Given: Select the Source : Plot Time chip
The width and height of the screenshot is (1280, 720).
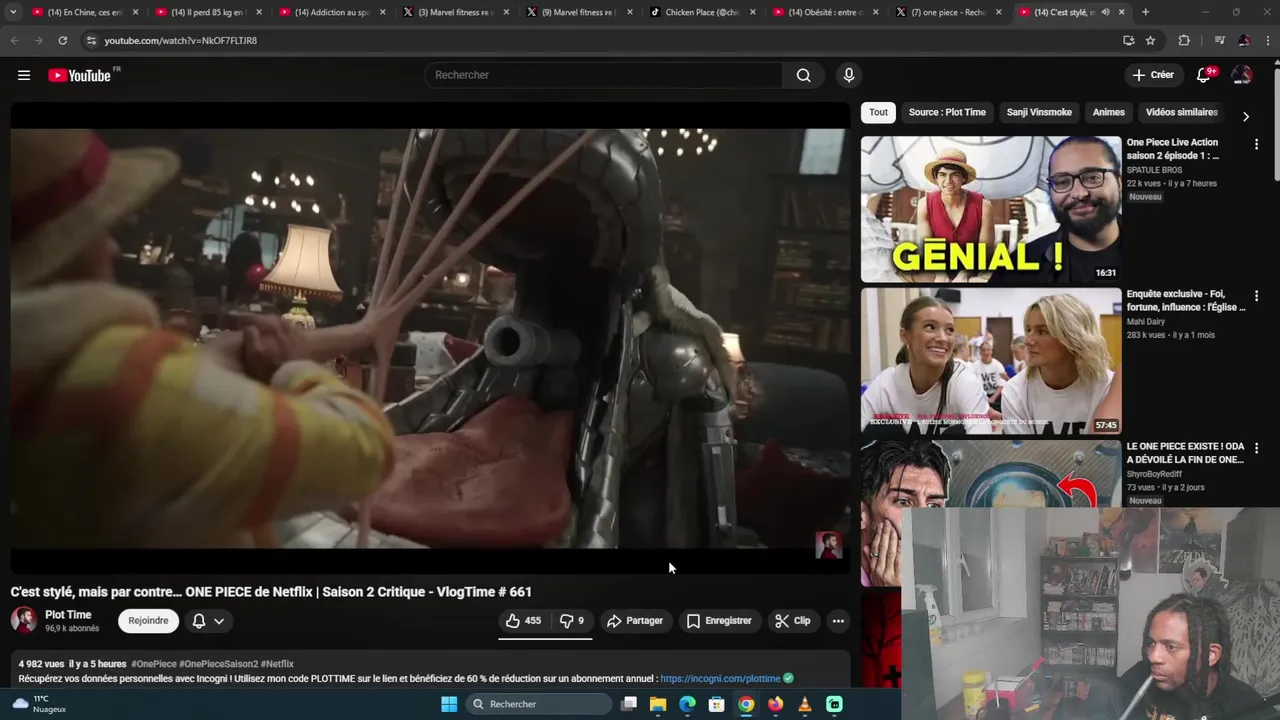Looking at the screenshot, I should tap(947, 112).
